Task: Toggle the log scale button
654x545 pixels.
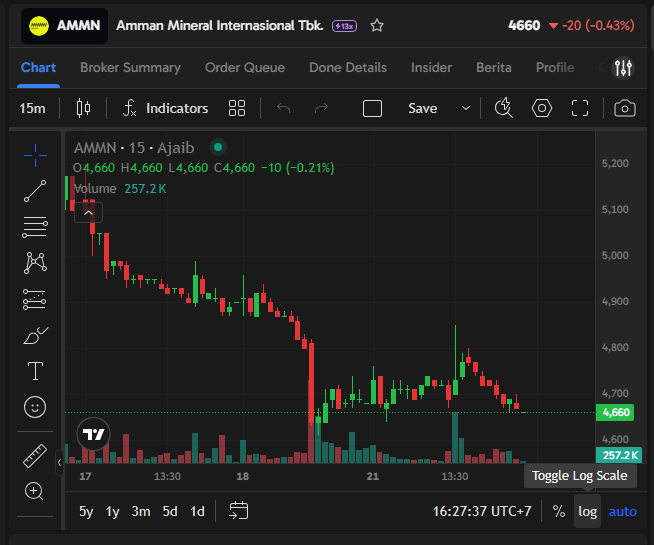Action: tap(587, 511)
